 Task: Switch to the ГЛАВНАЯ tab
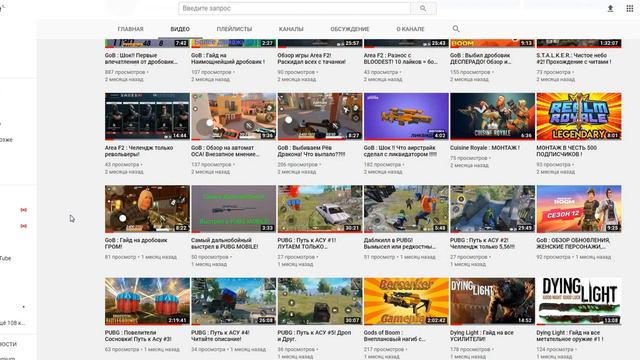[131, 29]
